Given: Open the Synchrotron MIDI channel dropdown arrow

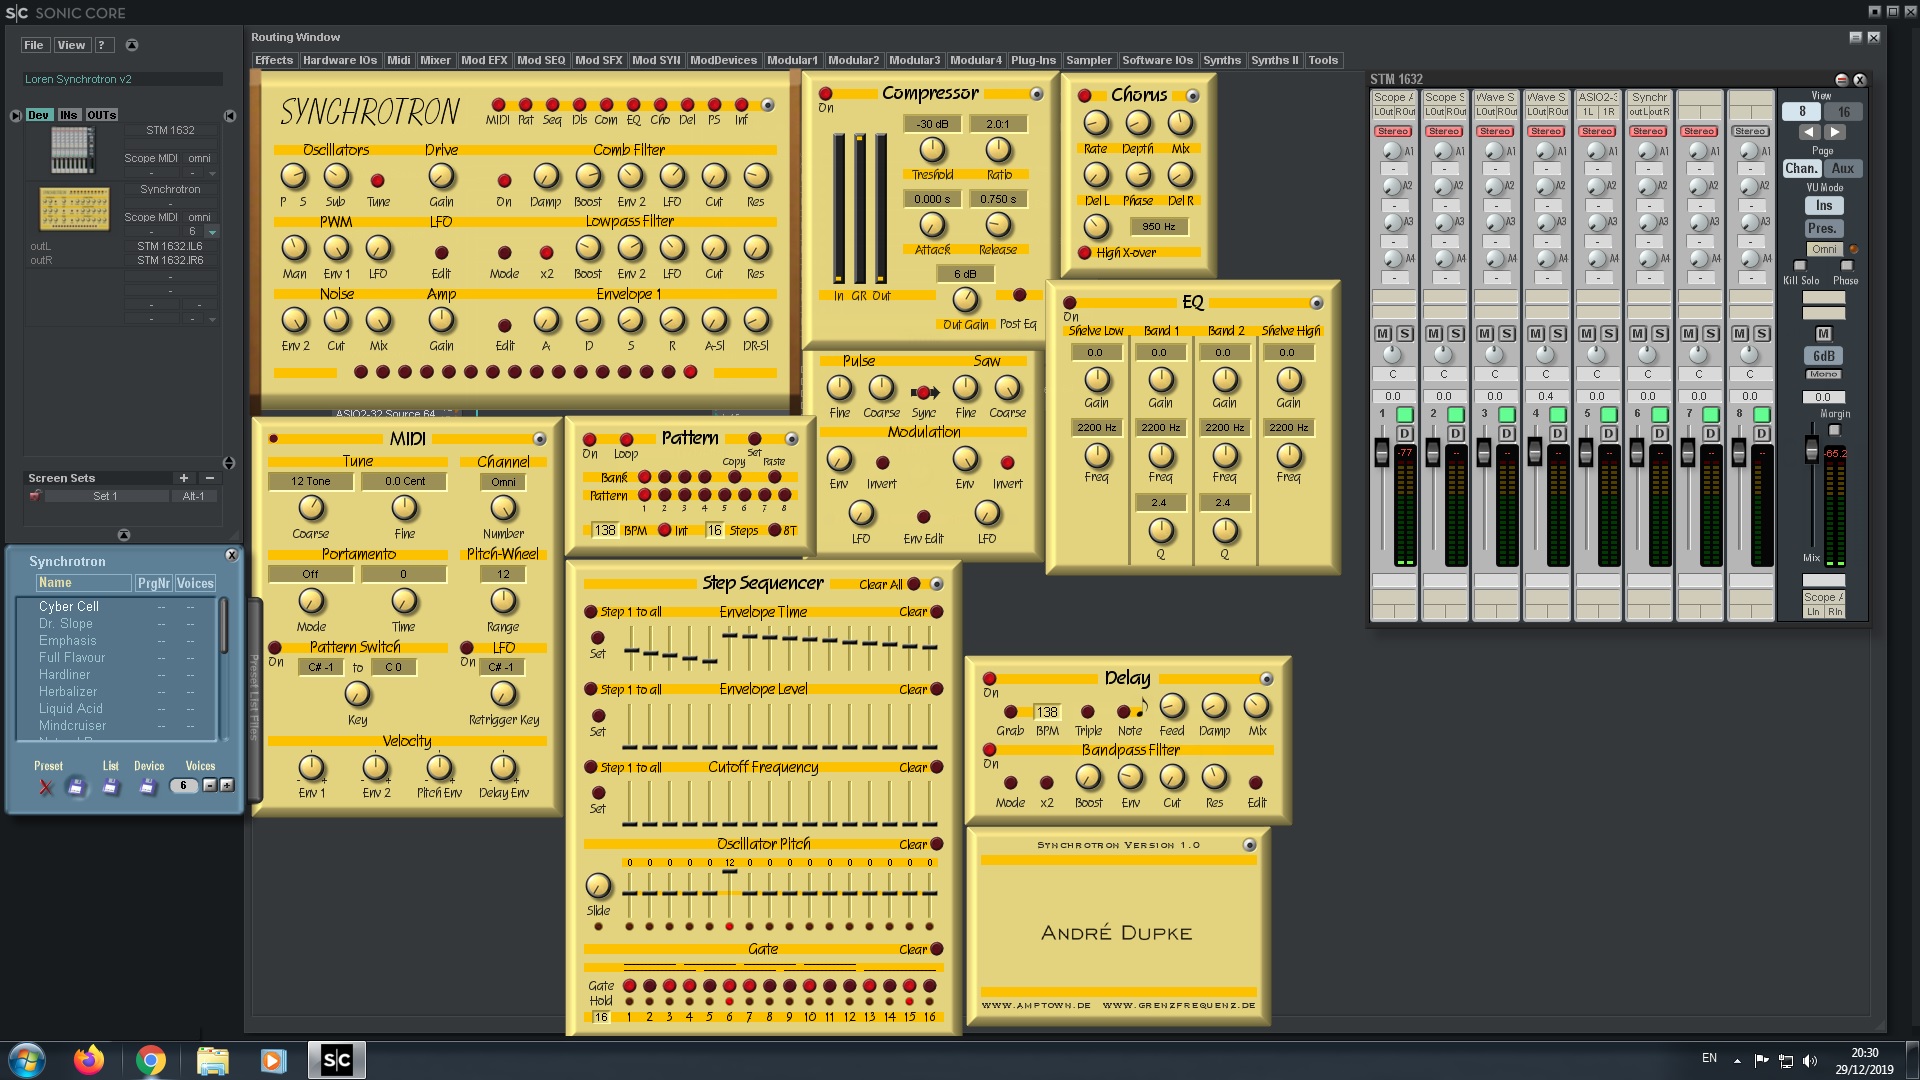Looking at the screenshot, I should click(212, 231).
